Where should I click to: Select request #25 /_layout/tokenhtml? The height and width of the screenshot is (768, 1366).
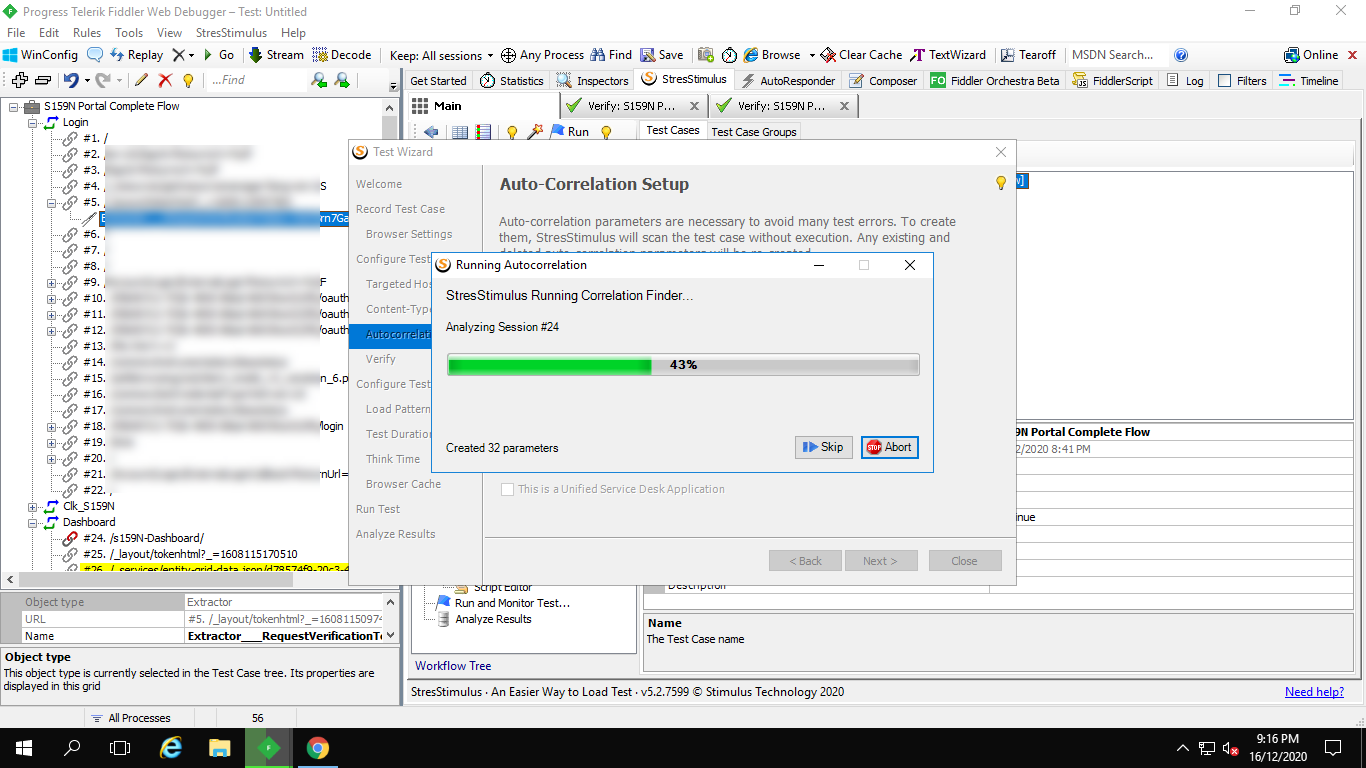coord(190,554)
